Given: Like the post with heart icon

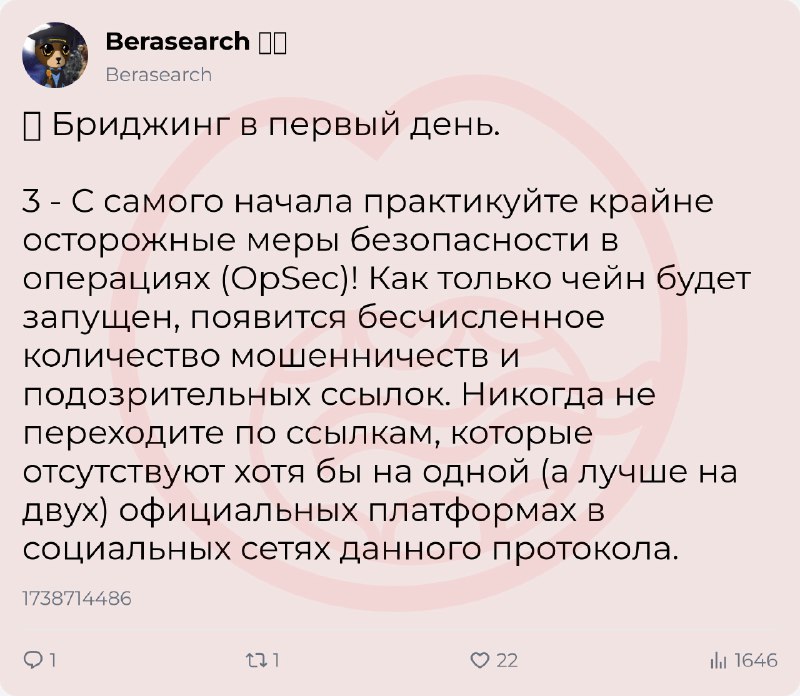Looking at the screenshot, I should coord(480,660).
